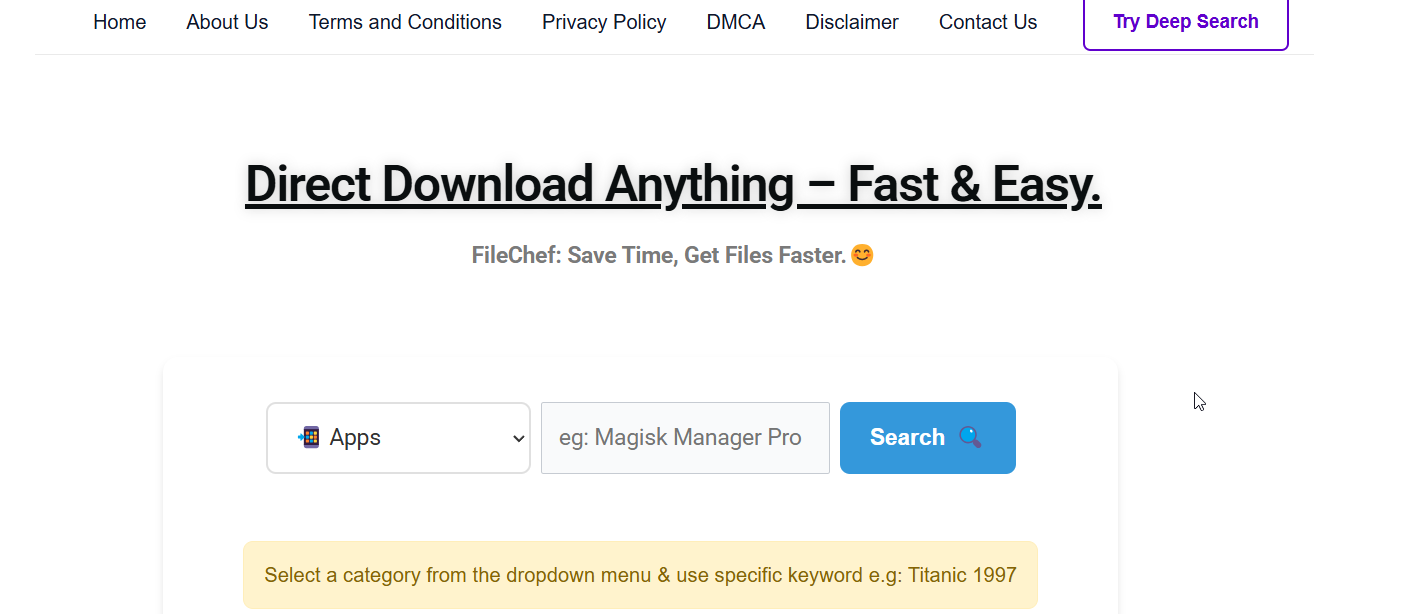View the Privacy Policy page
The height and width of the screenshot is (614, 1406).
coord(604,21)
